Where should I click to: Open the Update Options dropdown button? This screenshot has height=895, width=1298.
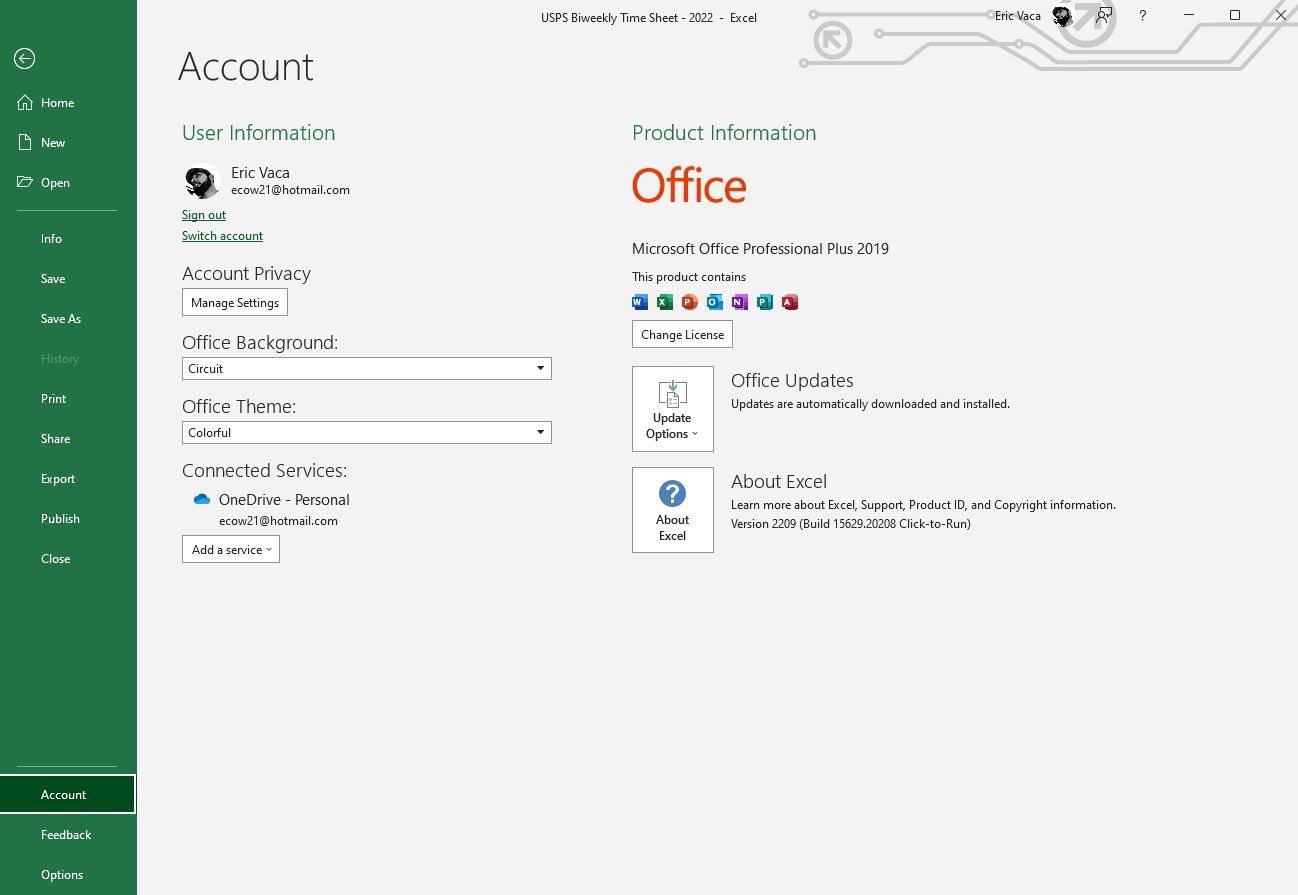(673, 409)
